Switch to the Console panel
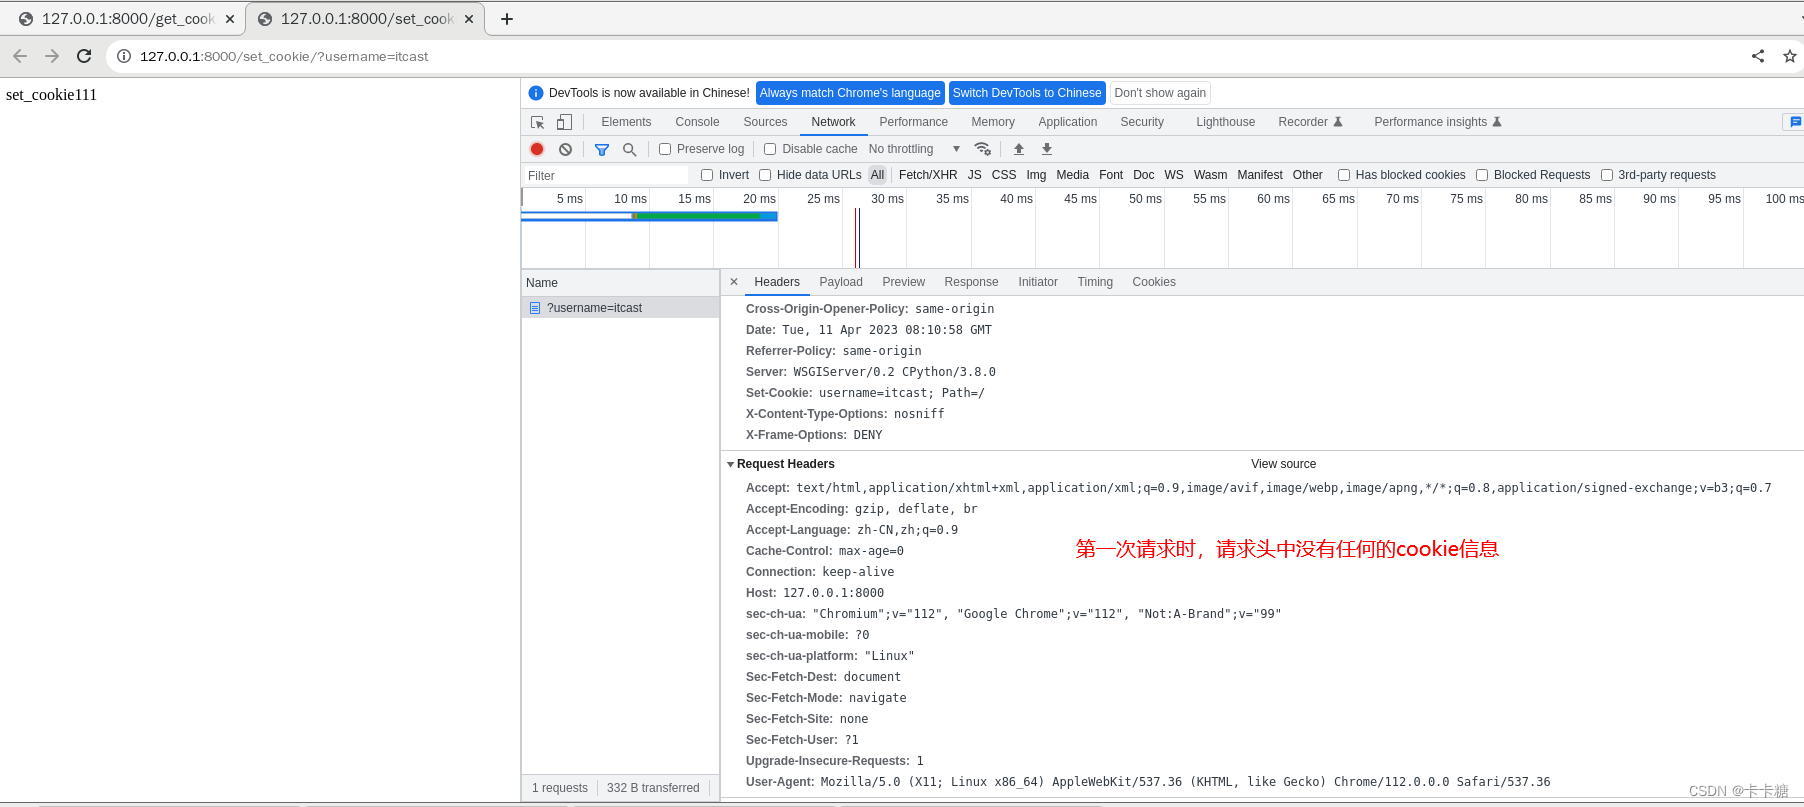This screenshot has width=1804, height=807. tap(697, 122)
